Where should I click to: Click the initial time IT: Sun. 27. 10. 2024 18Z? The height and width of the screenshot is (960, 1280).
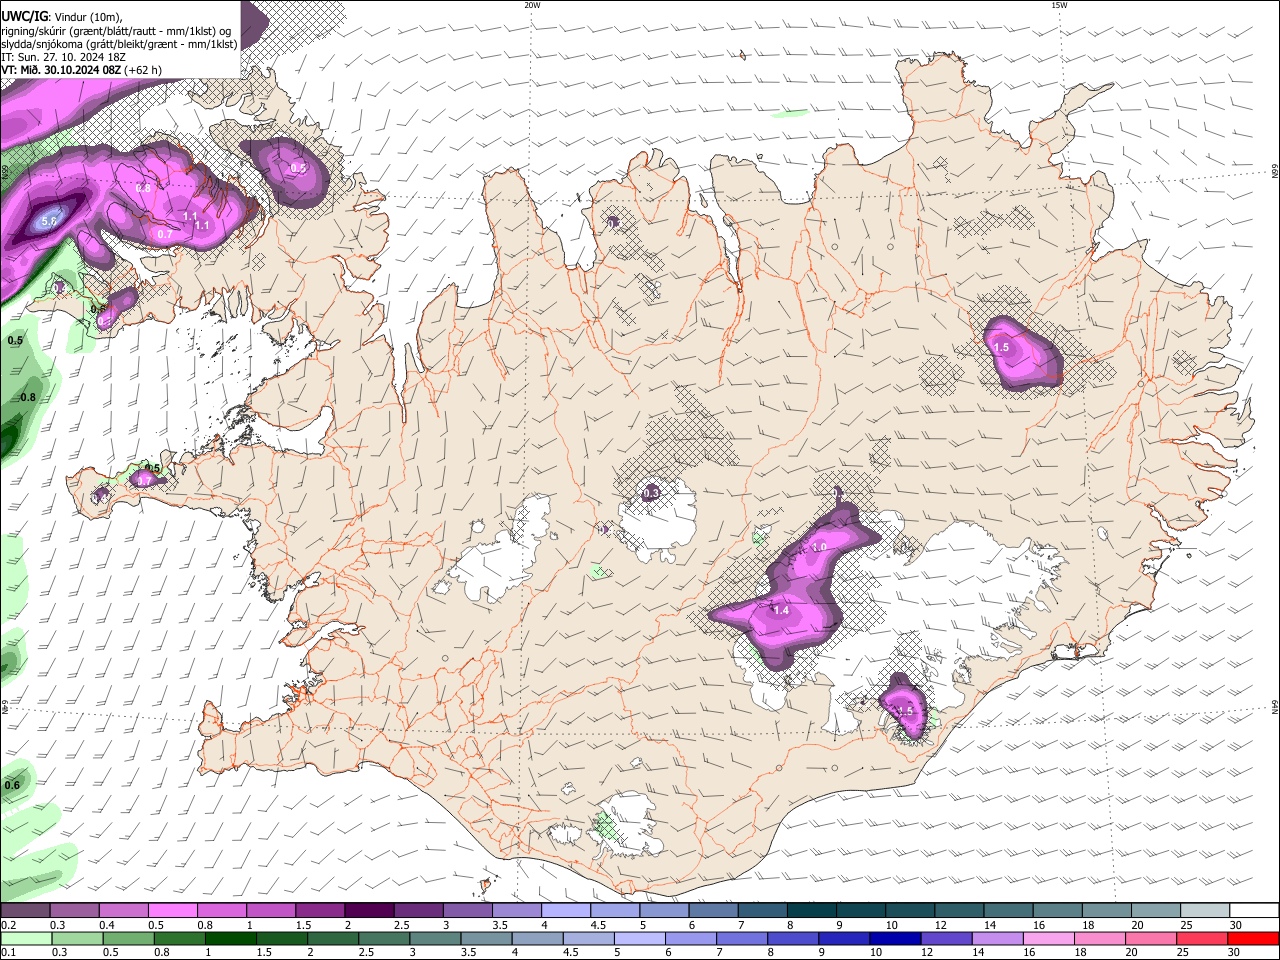pyautogui.click(x=63, y=57)
